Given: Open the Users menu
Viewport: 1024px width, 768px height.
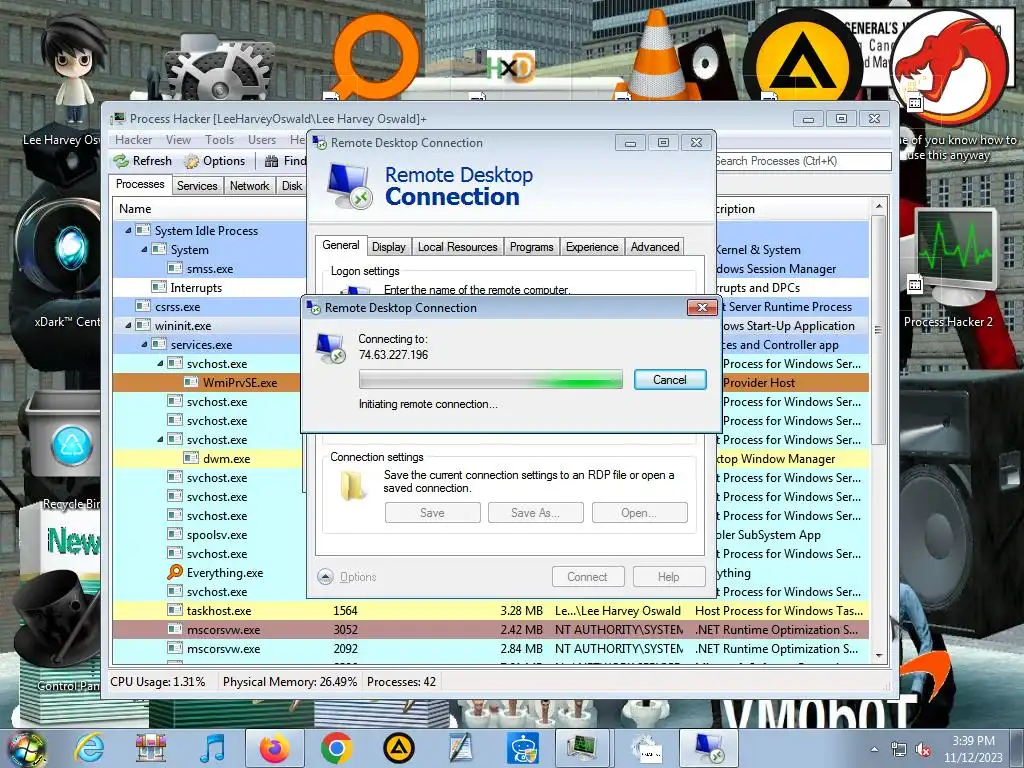Looking at the screenshot, I should click(x=262, y=140).
